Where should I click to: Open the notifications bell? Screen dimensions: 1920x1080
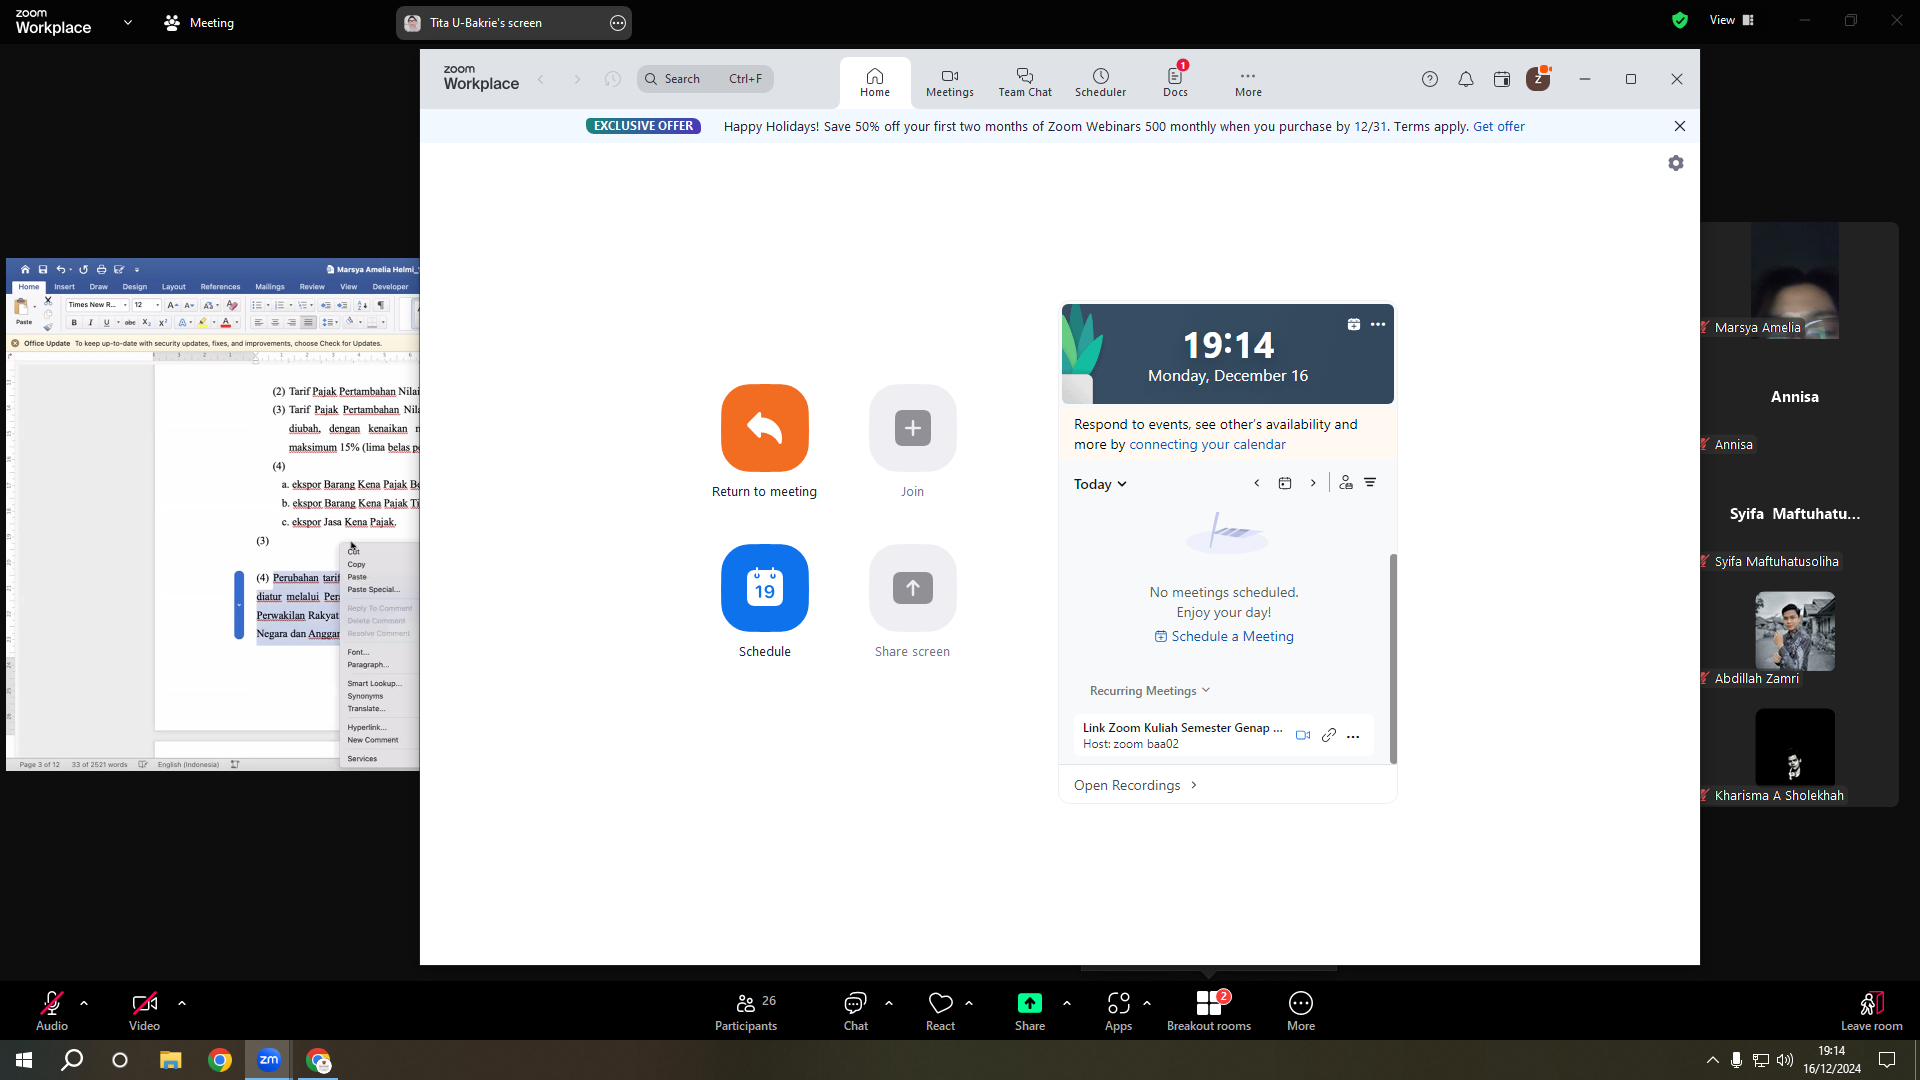(x=1466, y=79)
